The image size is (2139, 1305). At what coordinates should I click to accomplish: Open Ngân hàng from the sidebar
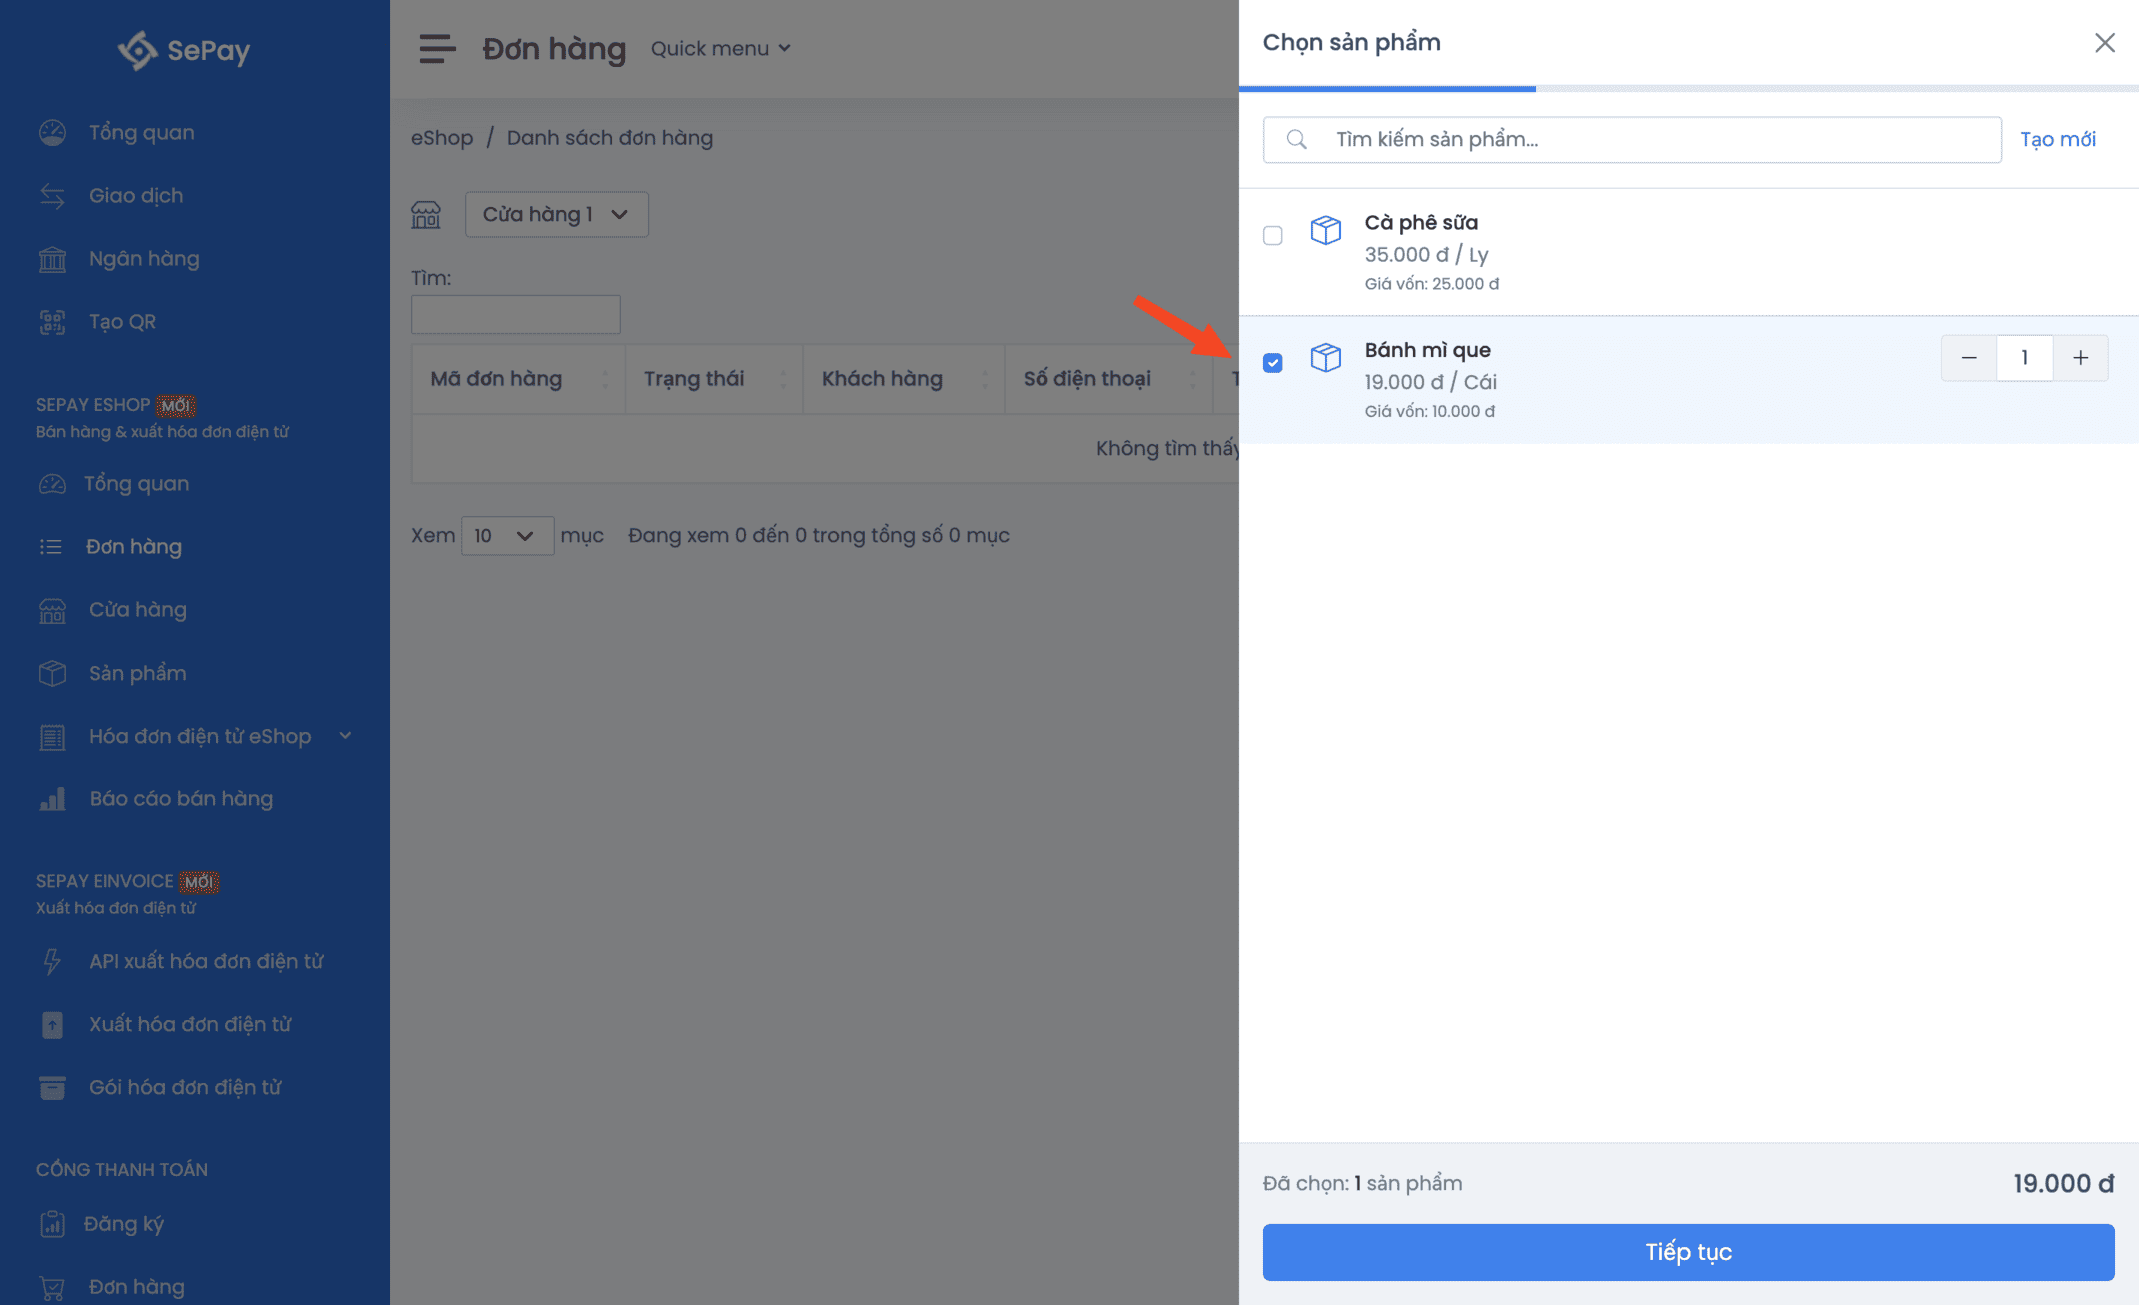[143, 259]
